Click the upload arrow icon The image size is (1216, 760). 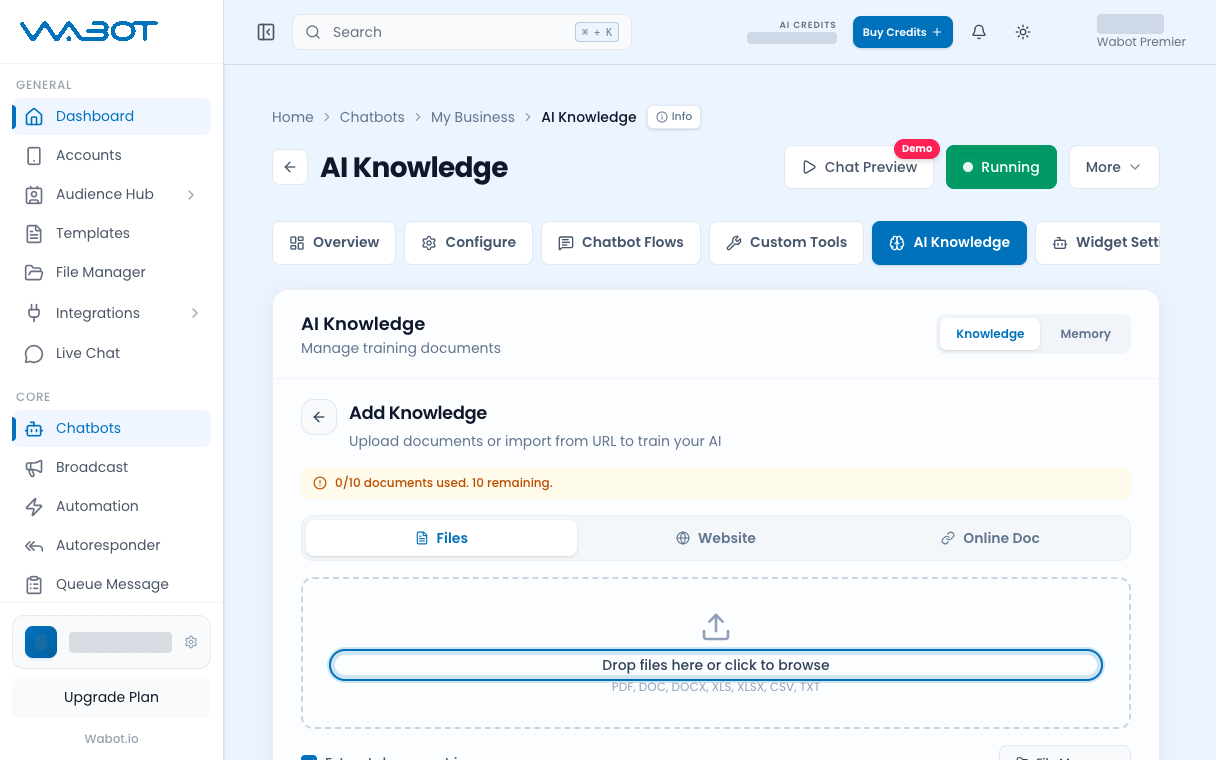point(716,627)
